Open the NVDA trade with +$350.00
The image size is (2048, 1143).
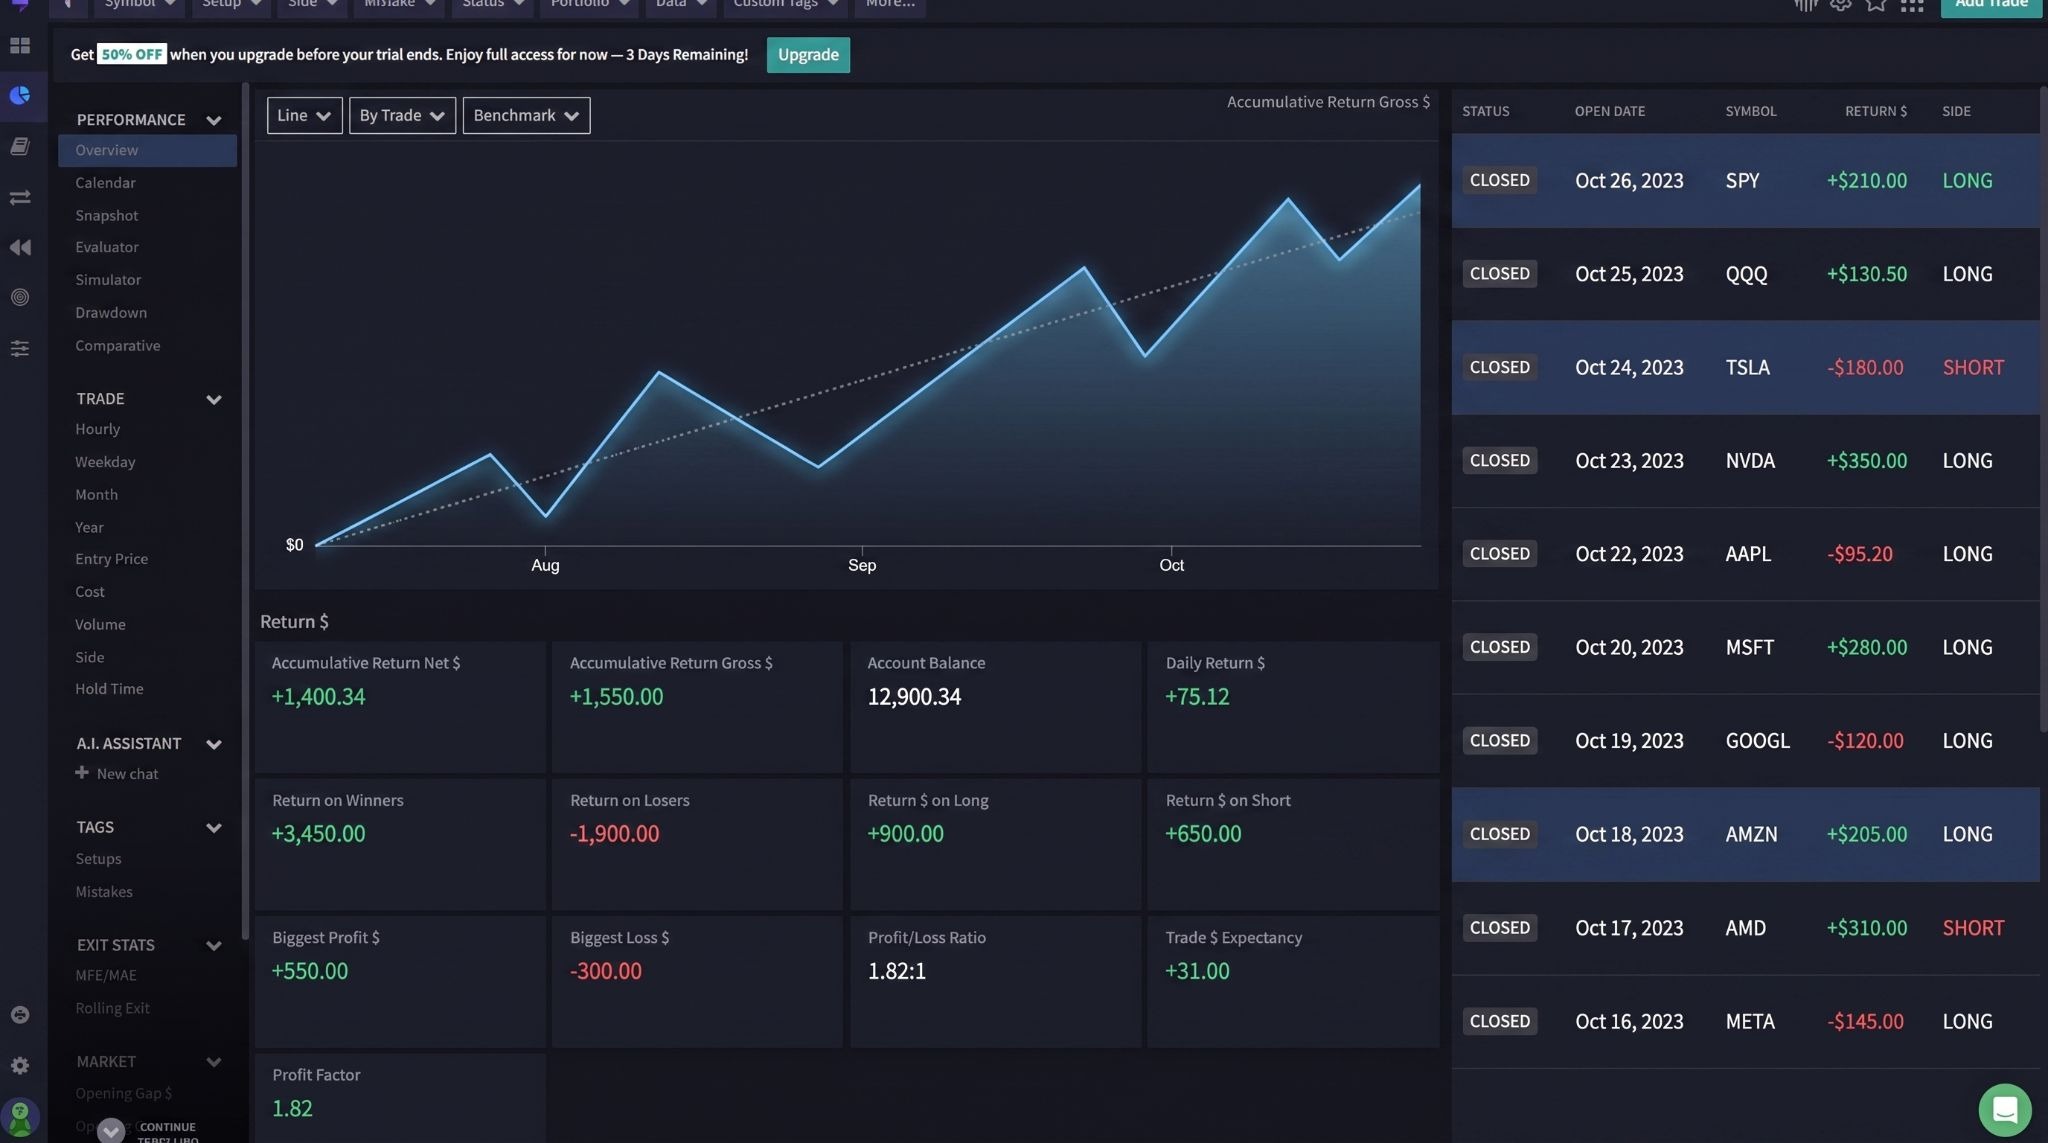coord(1746,461)
